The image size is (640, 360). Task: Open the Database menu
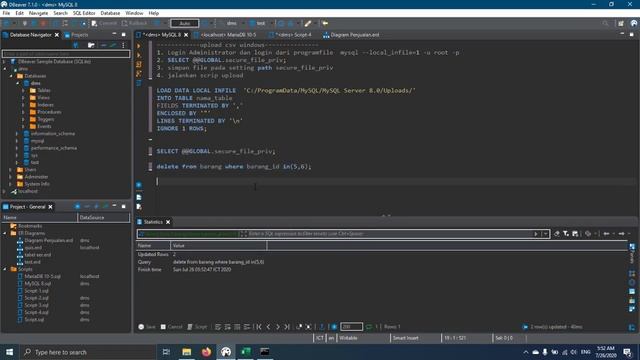[x=110, y=13]
